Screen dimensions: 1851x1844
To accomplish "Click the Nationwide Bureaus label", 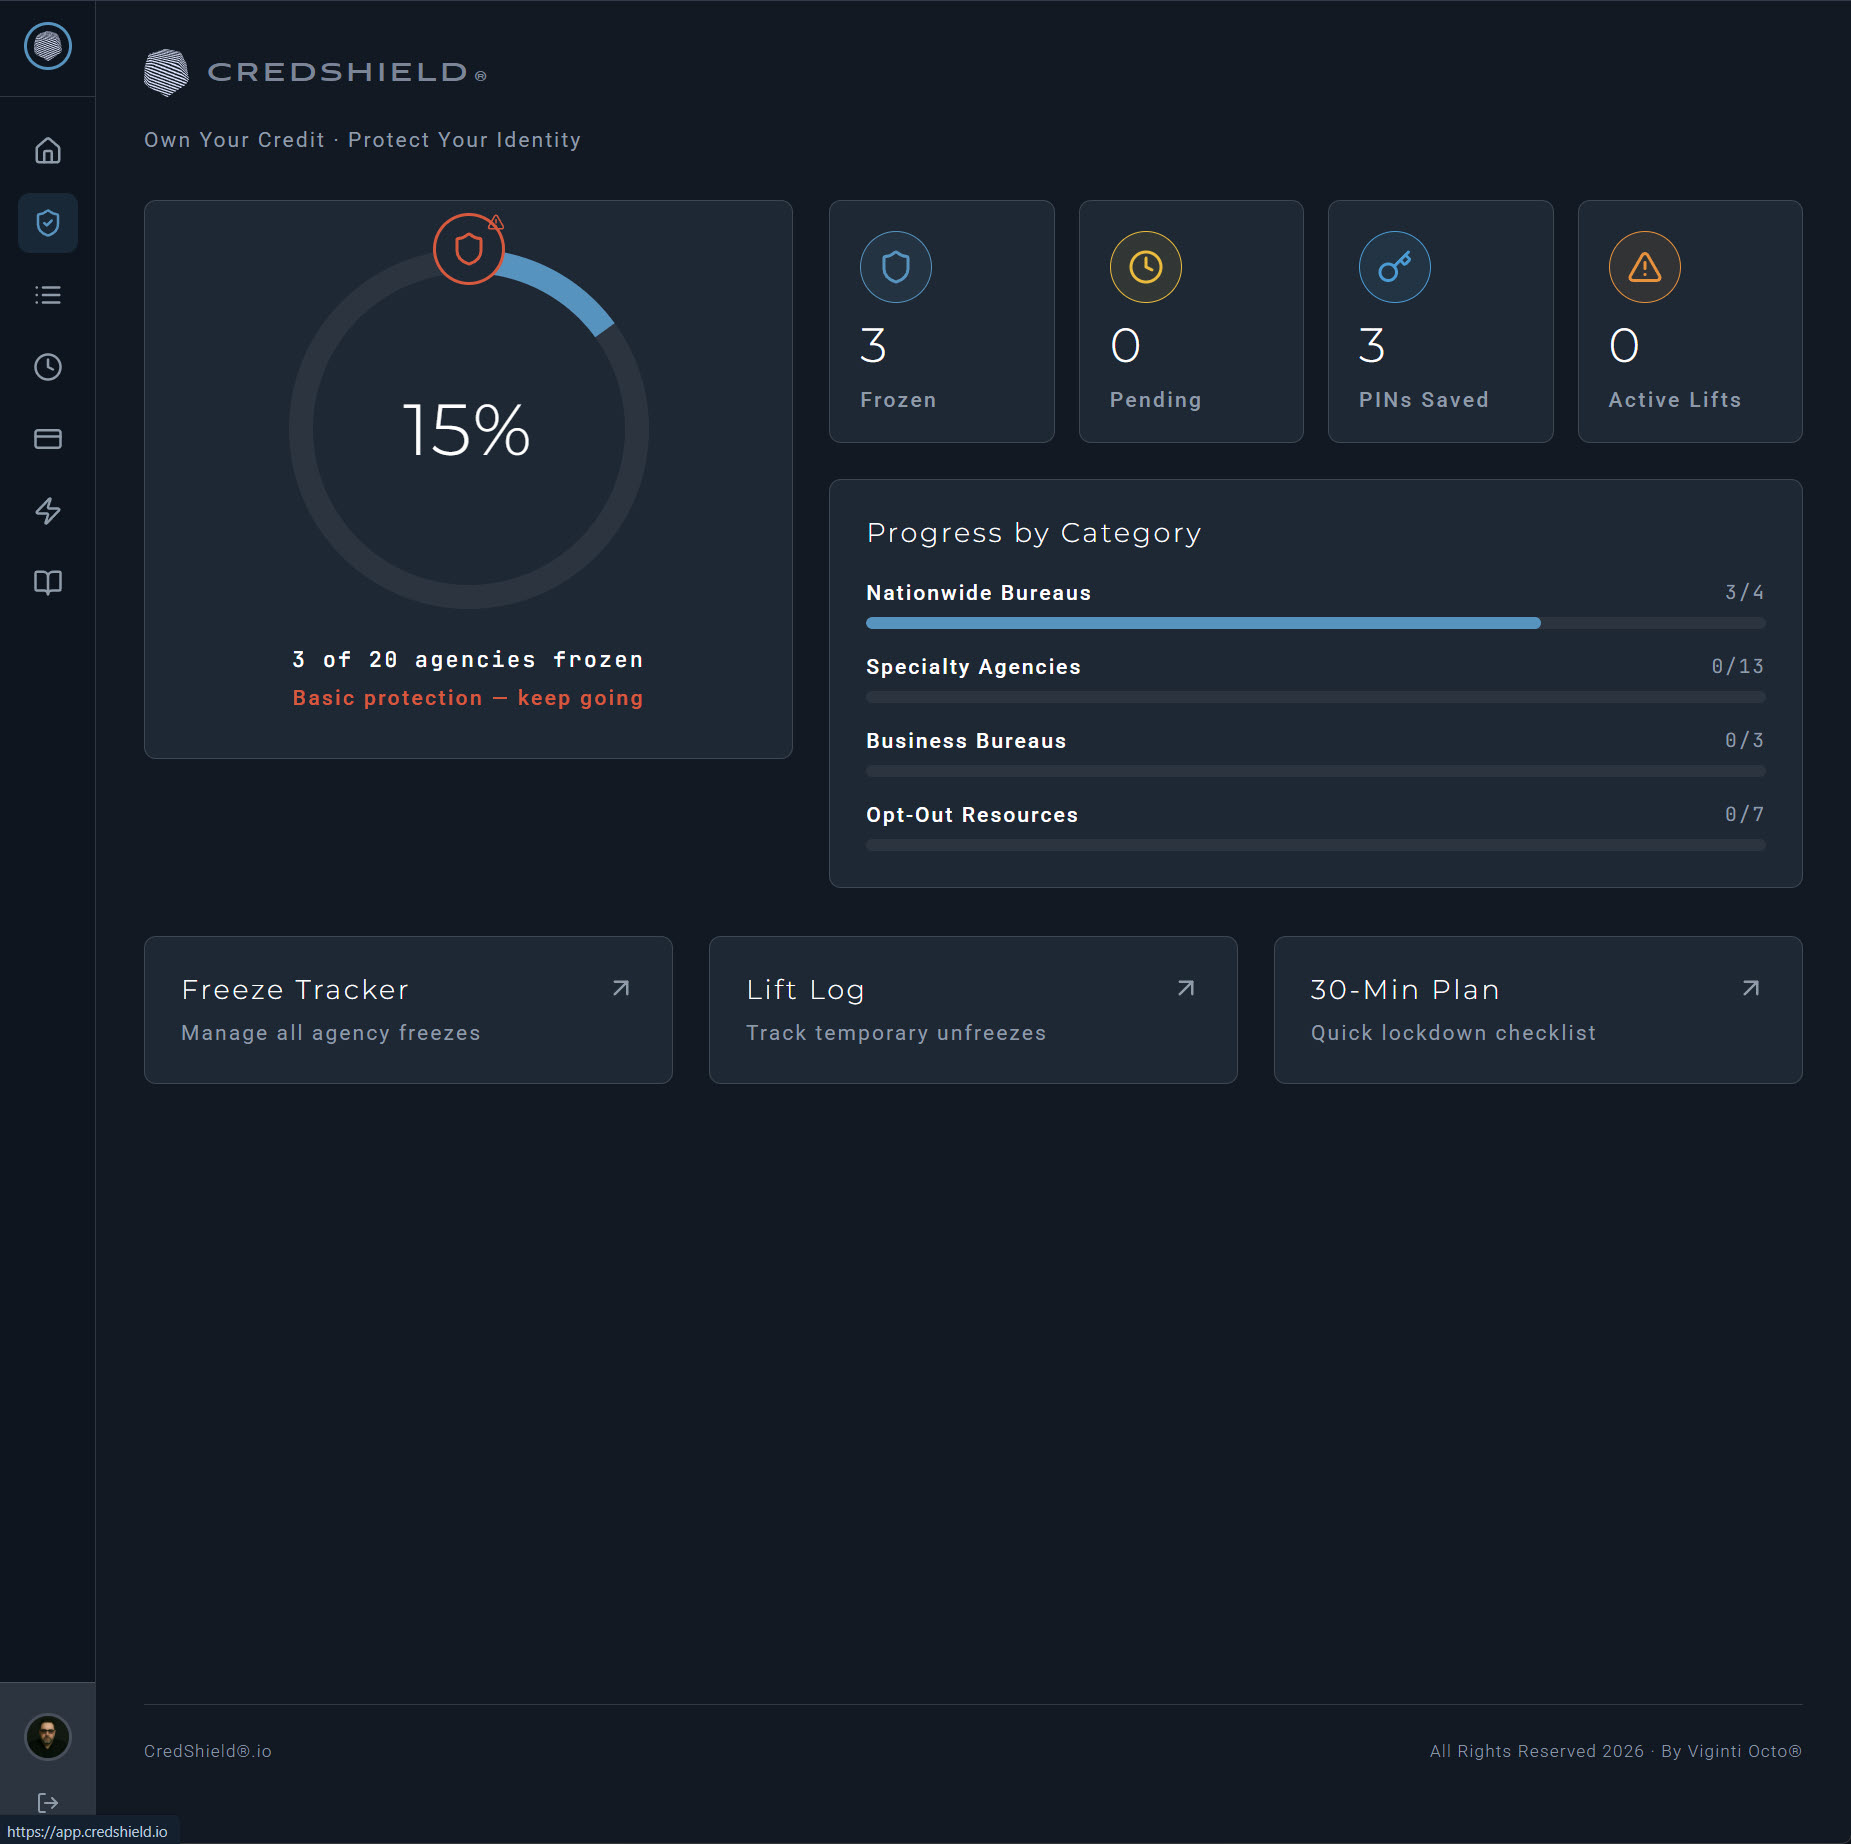I will tap(979, 593).
